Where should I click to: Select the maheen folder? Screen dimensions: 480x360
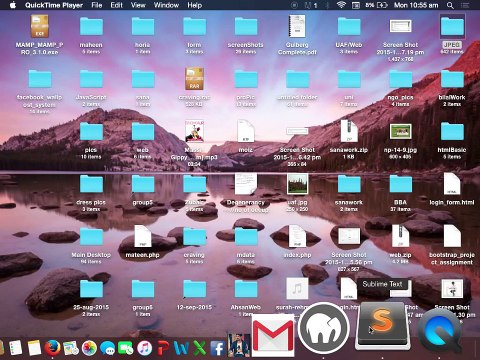(x=91, y=27)
